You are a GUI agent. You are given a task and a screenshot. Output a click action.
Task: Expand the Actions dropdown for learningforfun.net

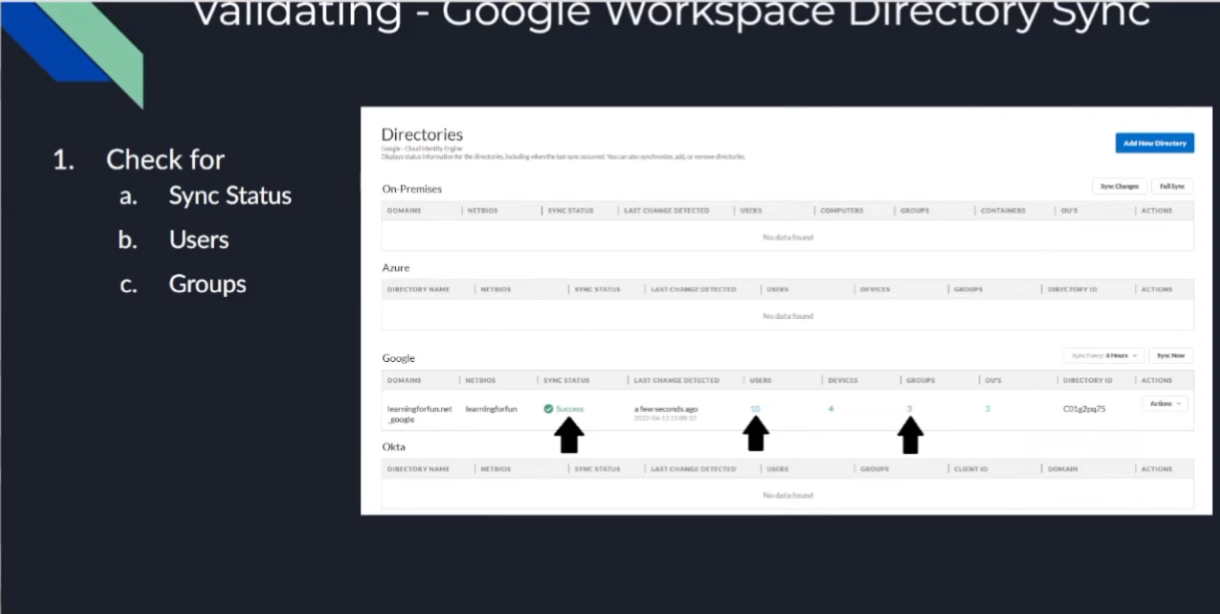[x=1165, y=404]
